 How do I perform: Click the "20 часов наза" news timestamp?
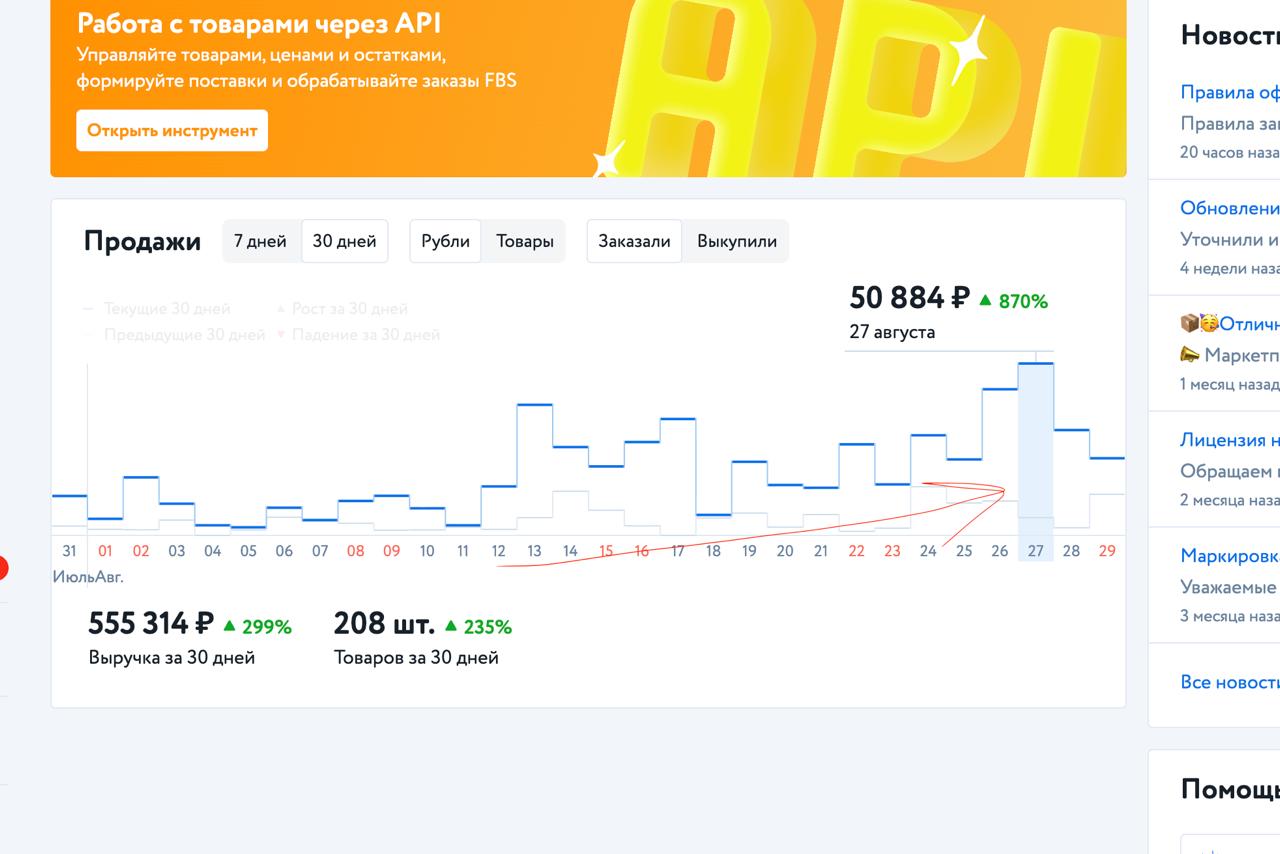point(1230,153)
